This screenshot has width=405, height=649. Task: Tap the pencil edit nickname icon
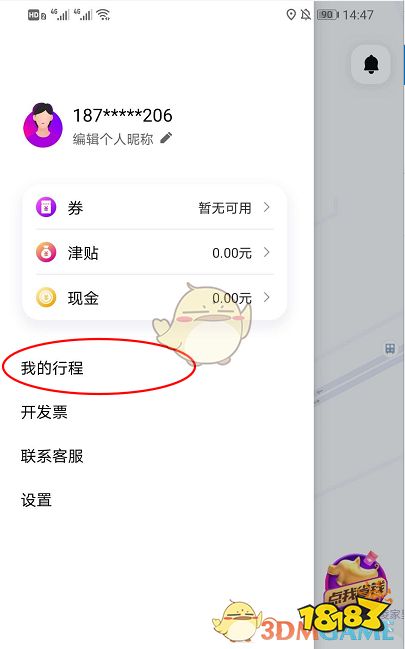point(166,138)
